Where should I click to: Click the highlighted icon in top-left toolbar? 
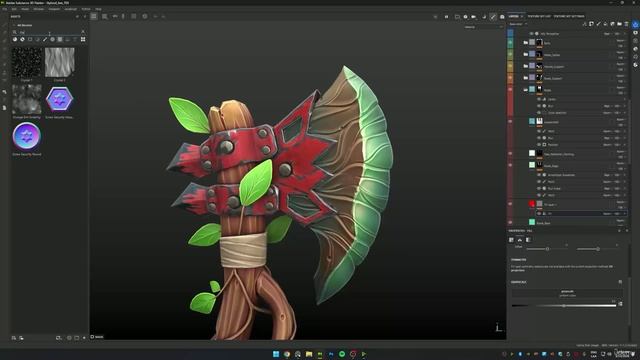click(94, 16)
